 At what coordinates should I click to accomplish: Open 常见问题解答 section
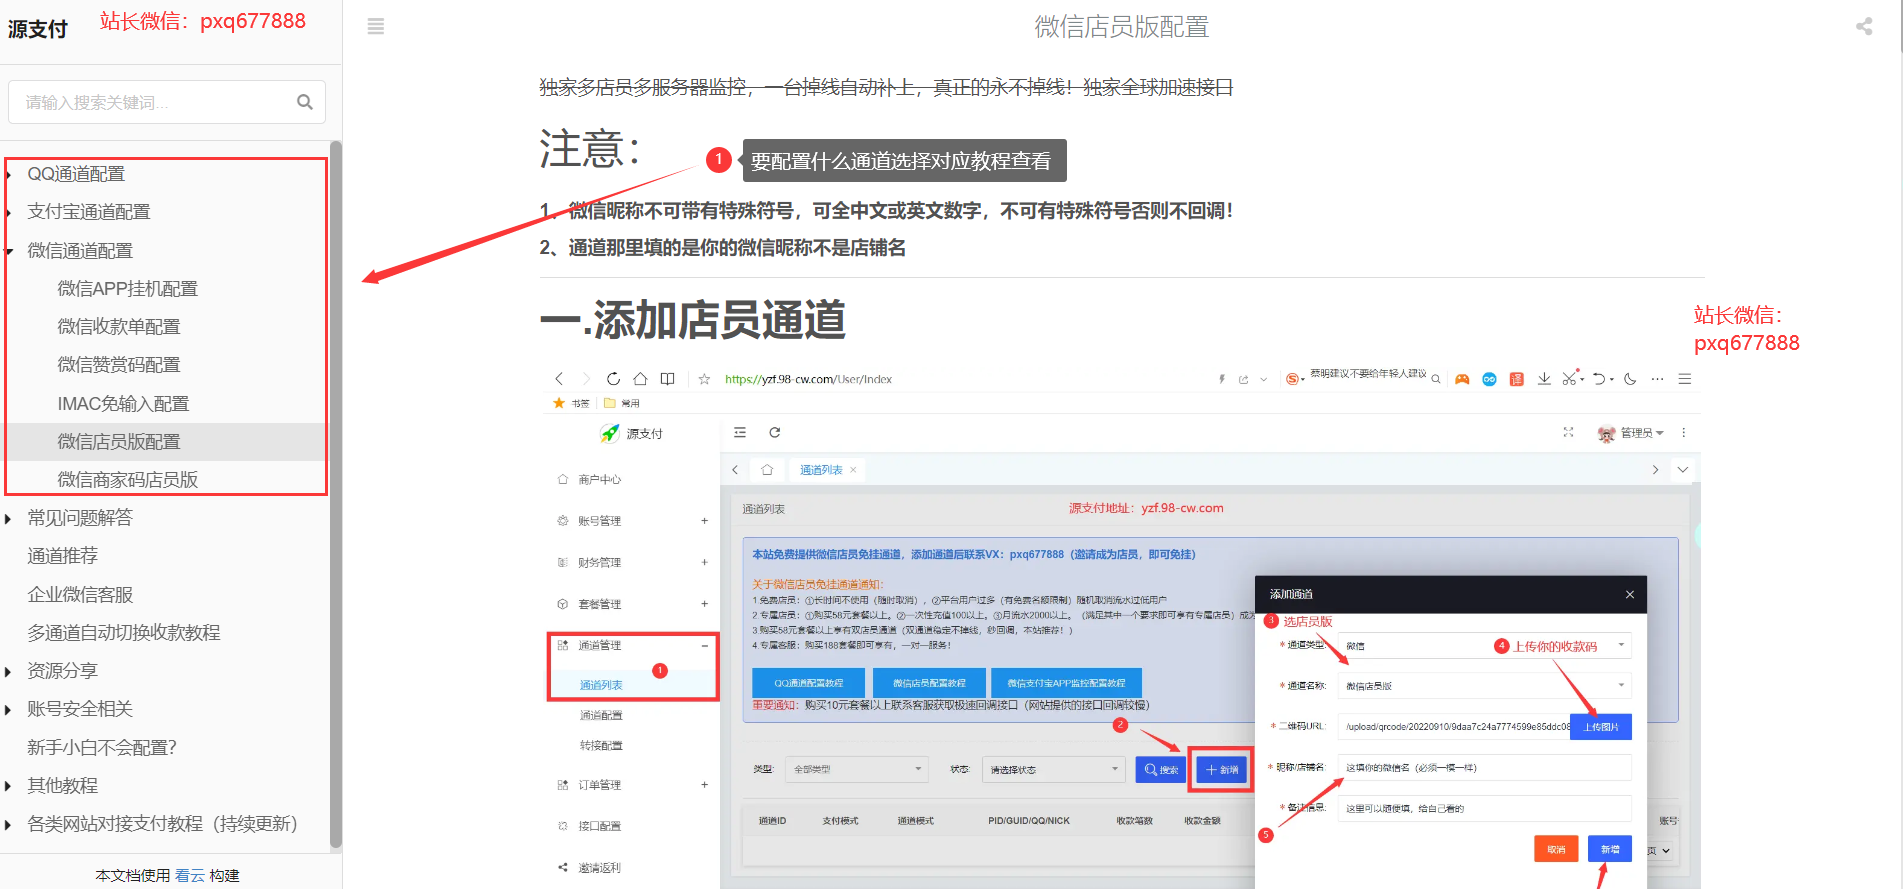[80, 518]
